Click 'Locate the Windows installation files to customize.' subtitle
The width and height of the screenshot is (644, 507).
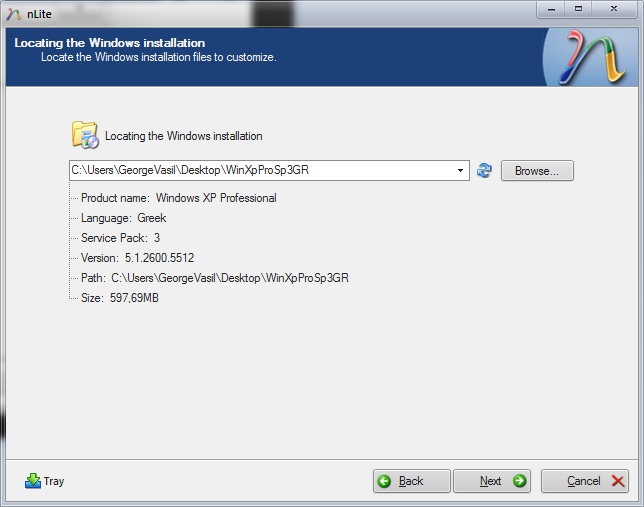tap(159, 57)
